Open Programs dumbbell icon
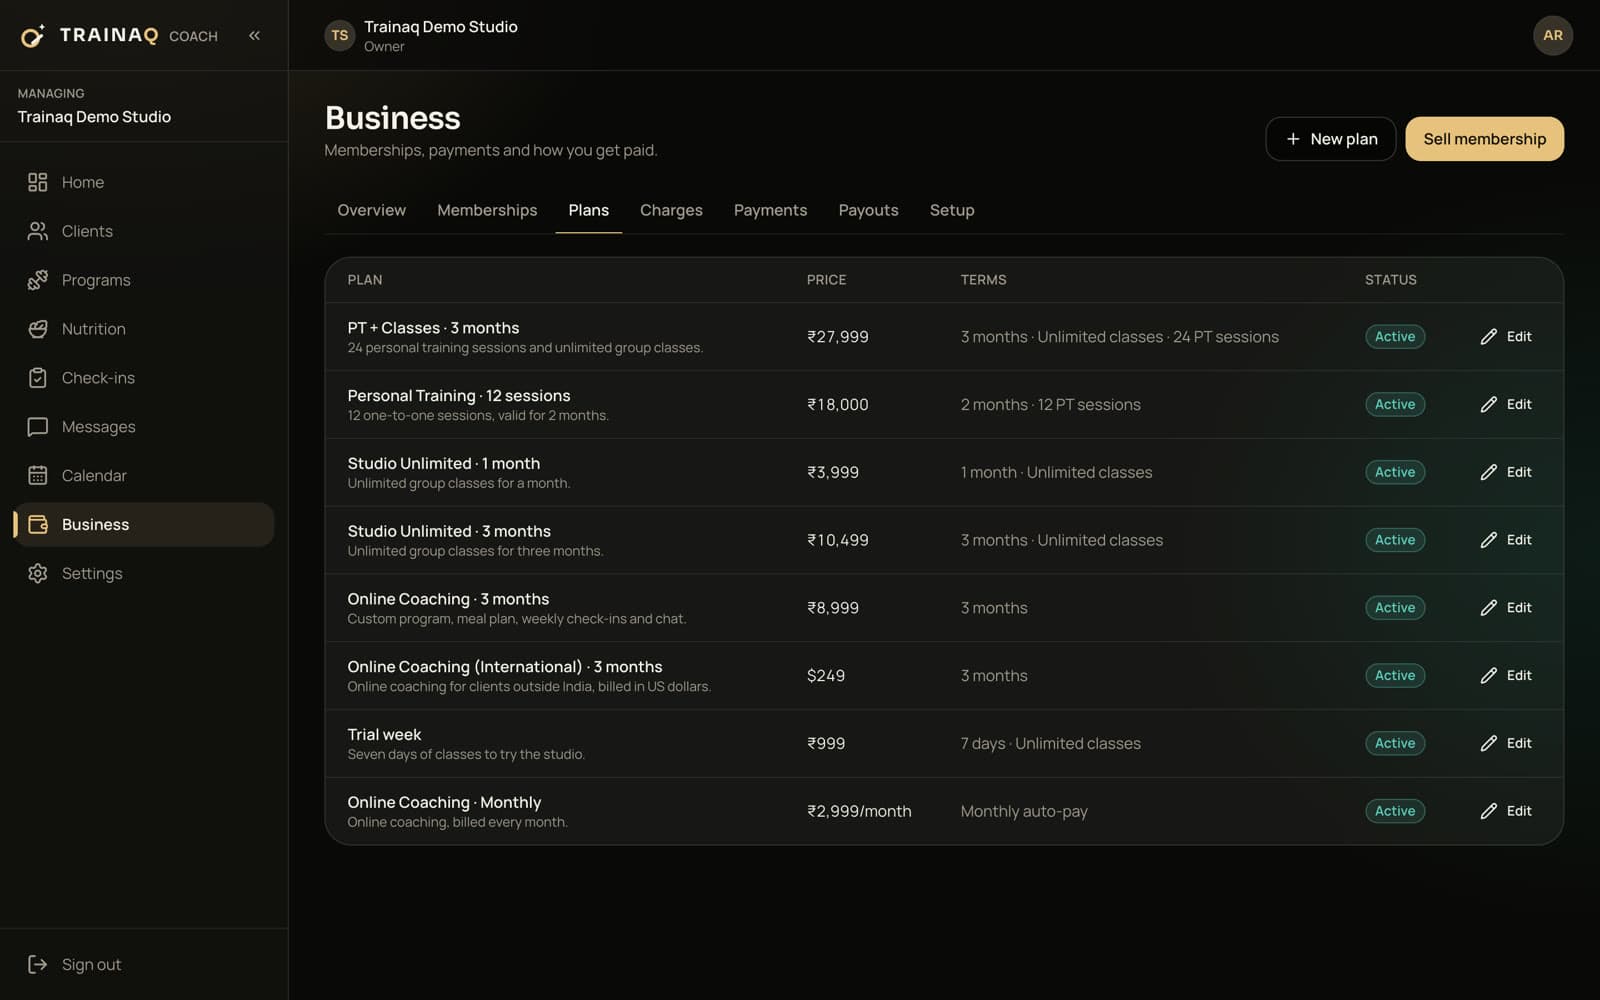 [38, 280]
